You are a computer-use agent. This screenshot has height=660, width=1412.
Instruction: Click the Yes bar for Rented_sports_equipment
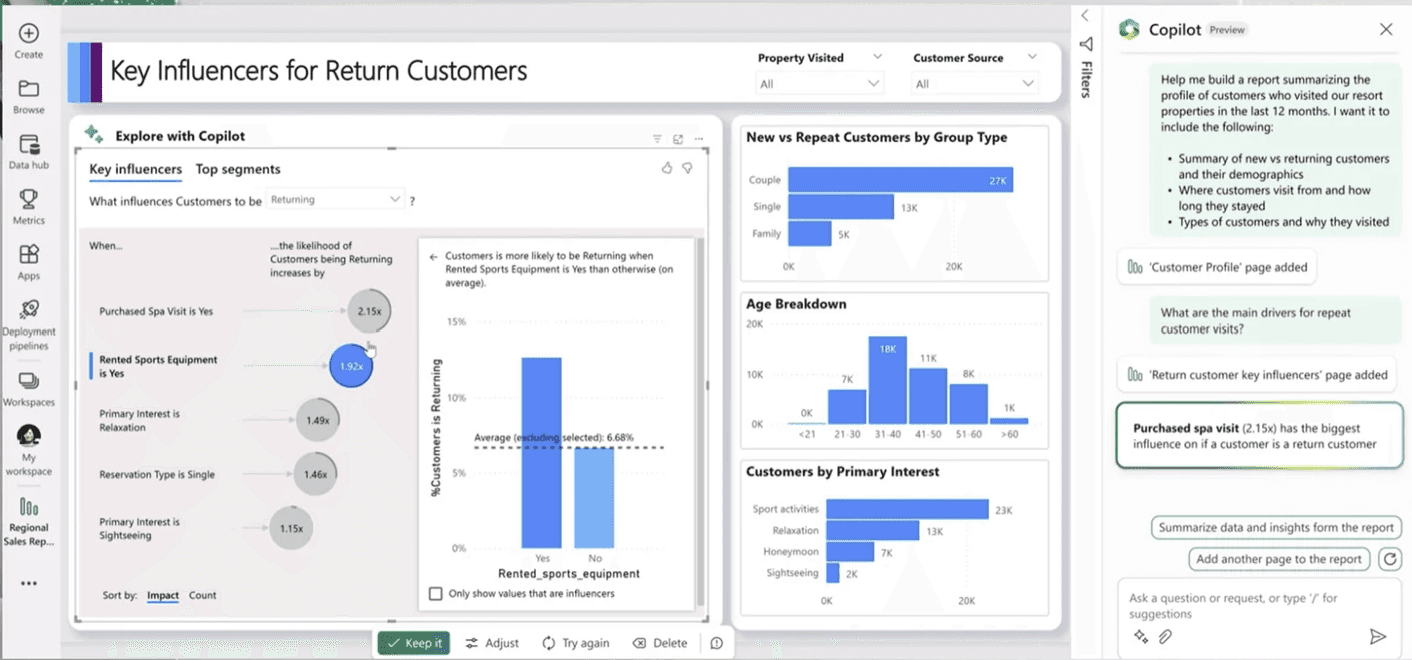coord(542,452)
